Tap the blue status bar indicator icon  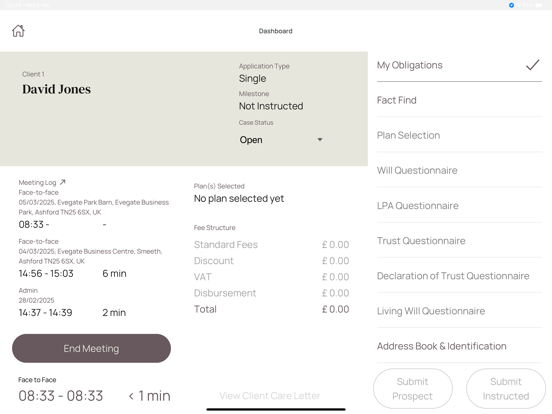point(511,5)
